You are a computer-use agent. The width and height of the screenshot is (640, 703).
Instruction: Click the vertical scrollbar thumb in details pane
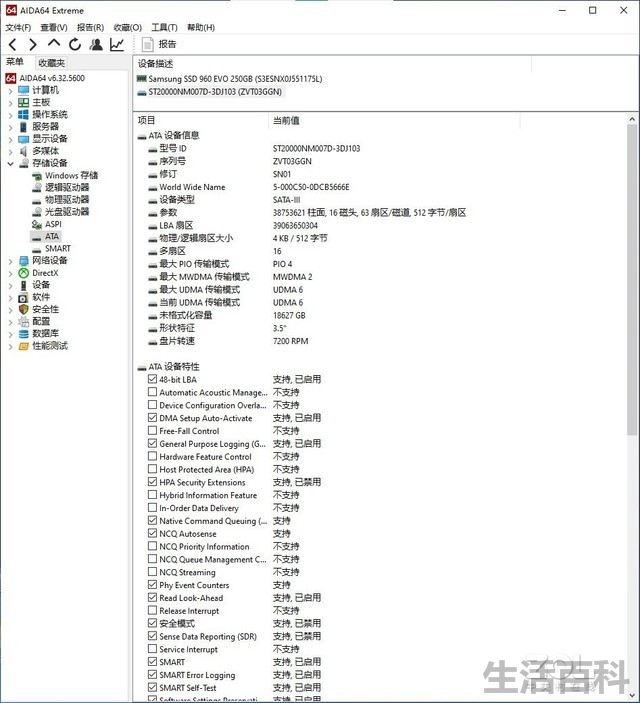coord(632,280)
